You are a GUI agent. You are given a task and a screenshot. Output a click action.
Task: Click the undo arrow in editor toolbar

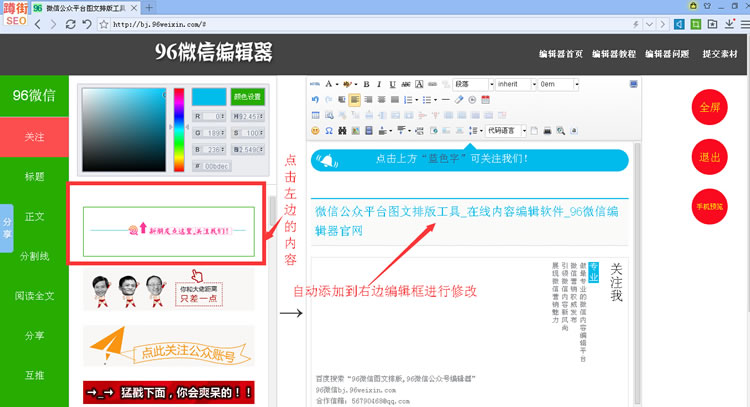click(x=315, y=100)
